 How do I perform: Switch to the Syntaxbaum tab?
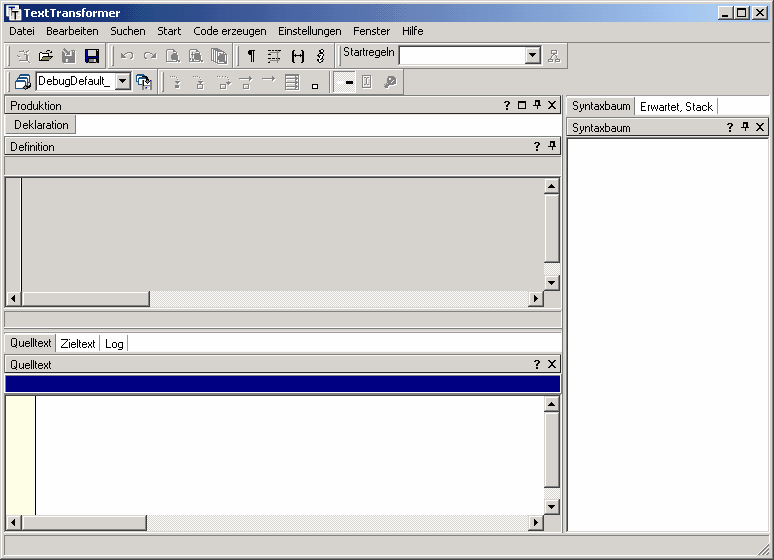601,106
